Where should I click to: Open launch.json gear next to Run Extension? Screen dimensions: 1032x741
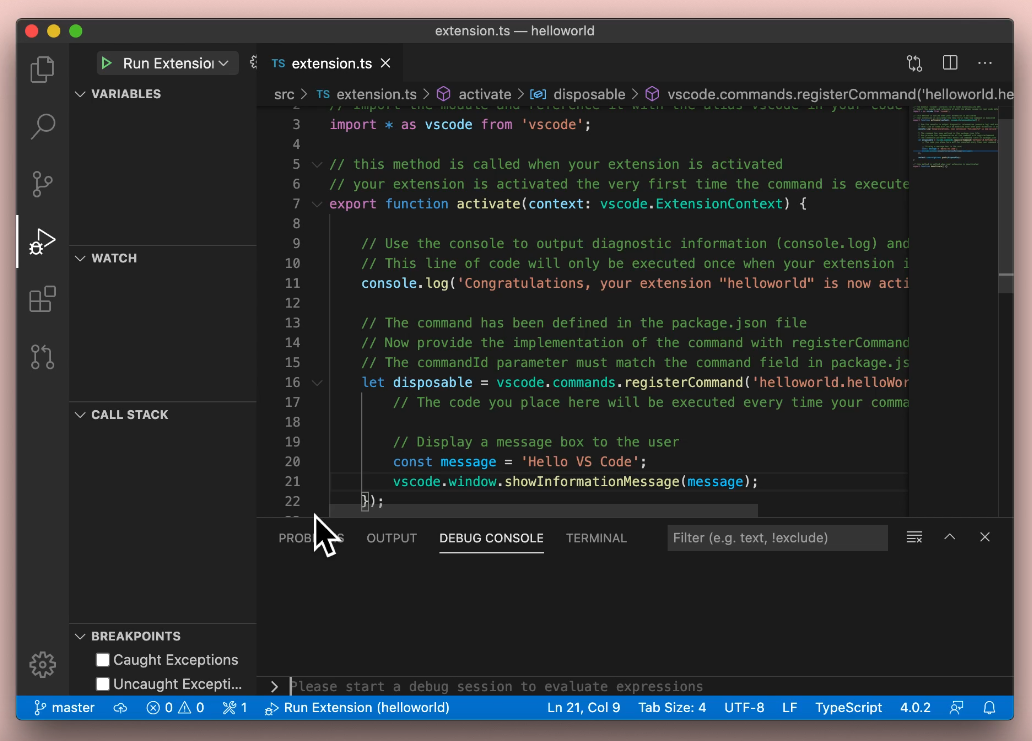[x=253, y=63]
